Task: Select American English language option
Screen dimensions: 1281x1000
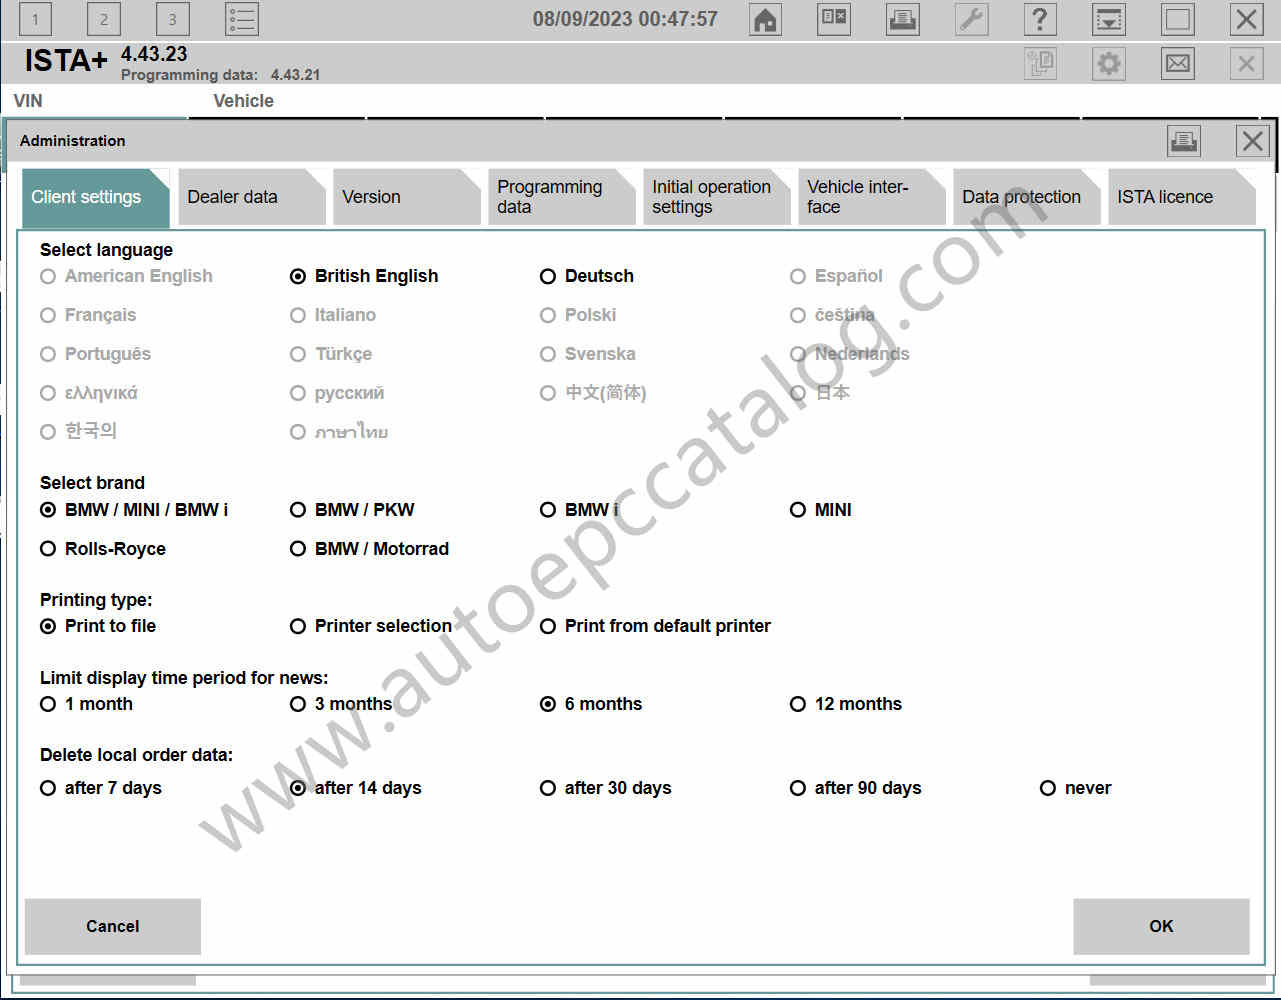Action: tap(127, 276)
